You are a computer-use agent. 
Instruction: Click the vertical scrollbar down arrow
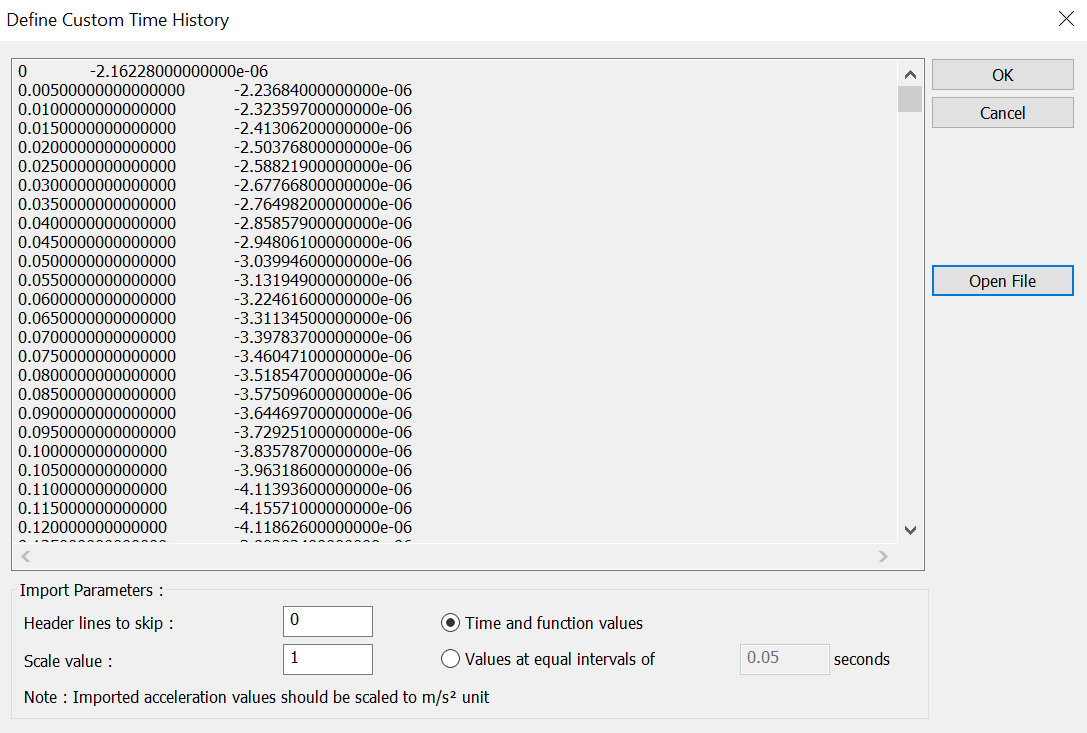(x=909, y=530)
